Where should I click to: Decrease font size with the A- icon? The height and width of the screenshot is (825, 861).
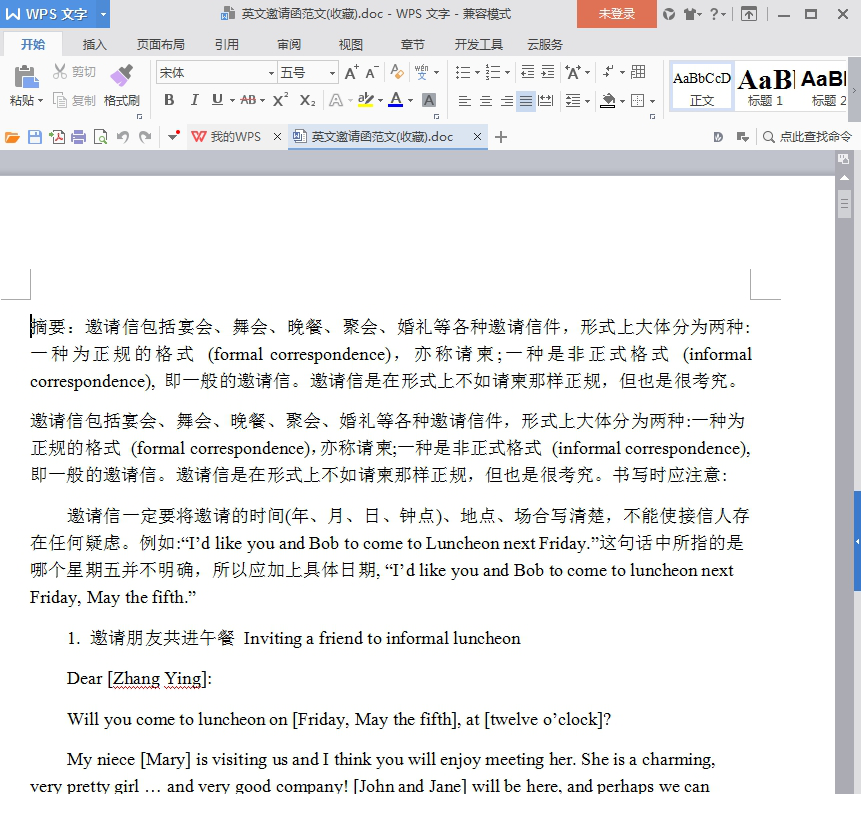coord(372,73)
